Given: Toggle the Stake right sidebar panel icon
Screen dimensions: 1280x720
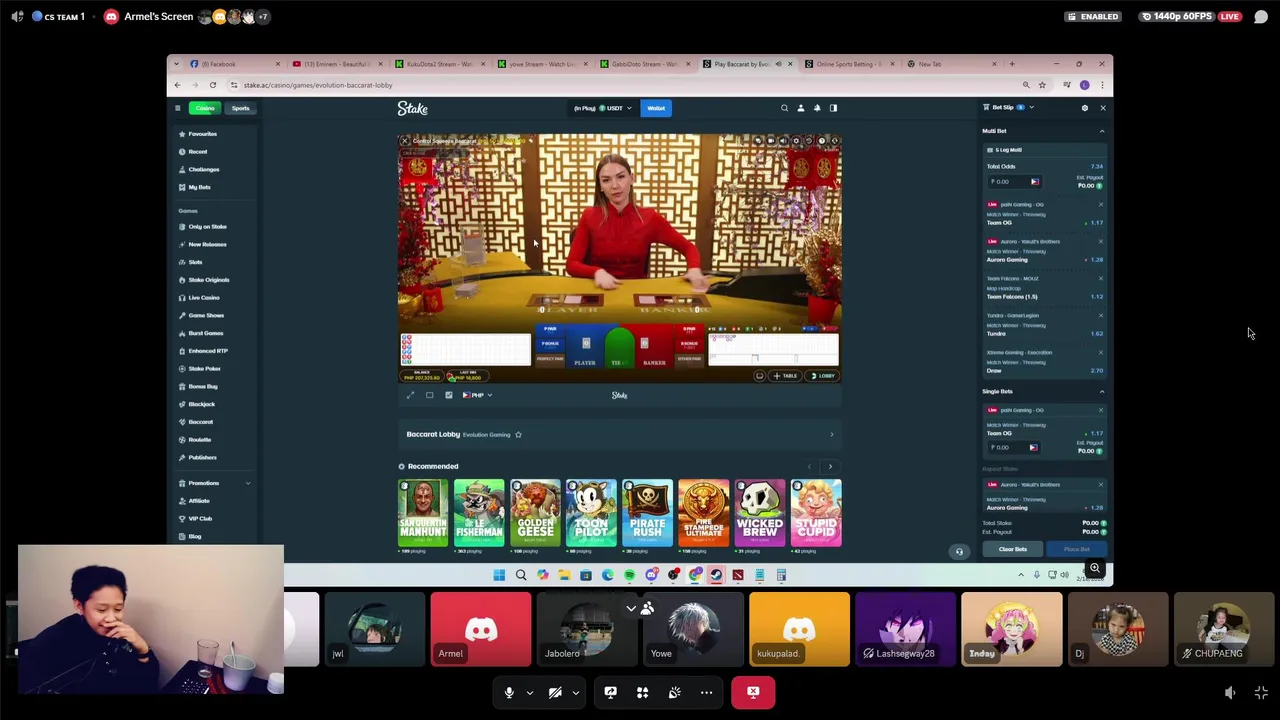Looking at the screenshot, I should [x=833, y=108].
